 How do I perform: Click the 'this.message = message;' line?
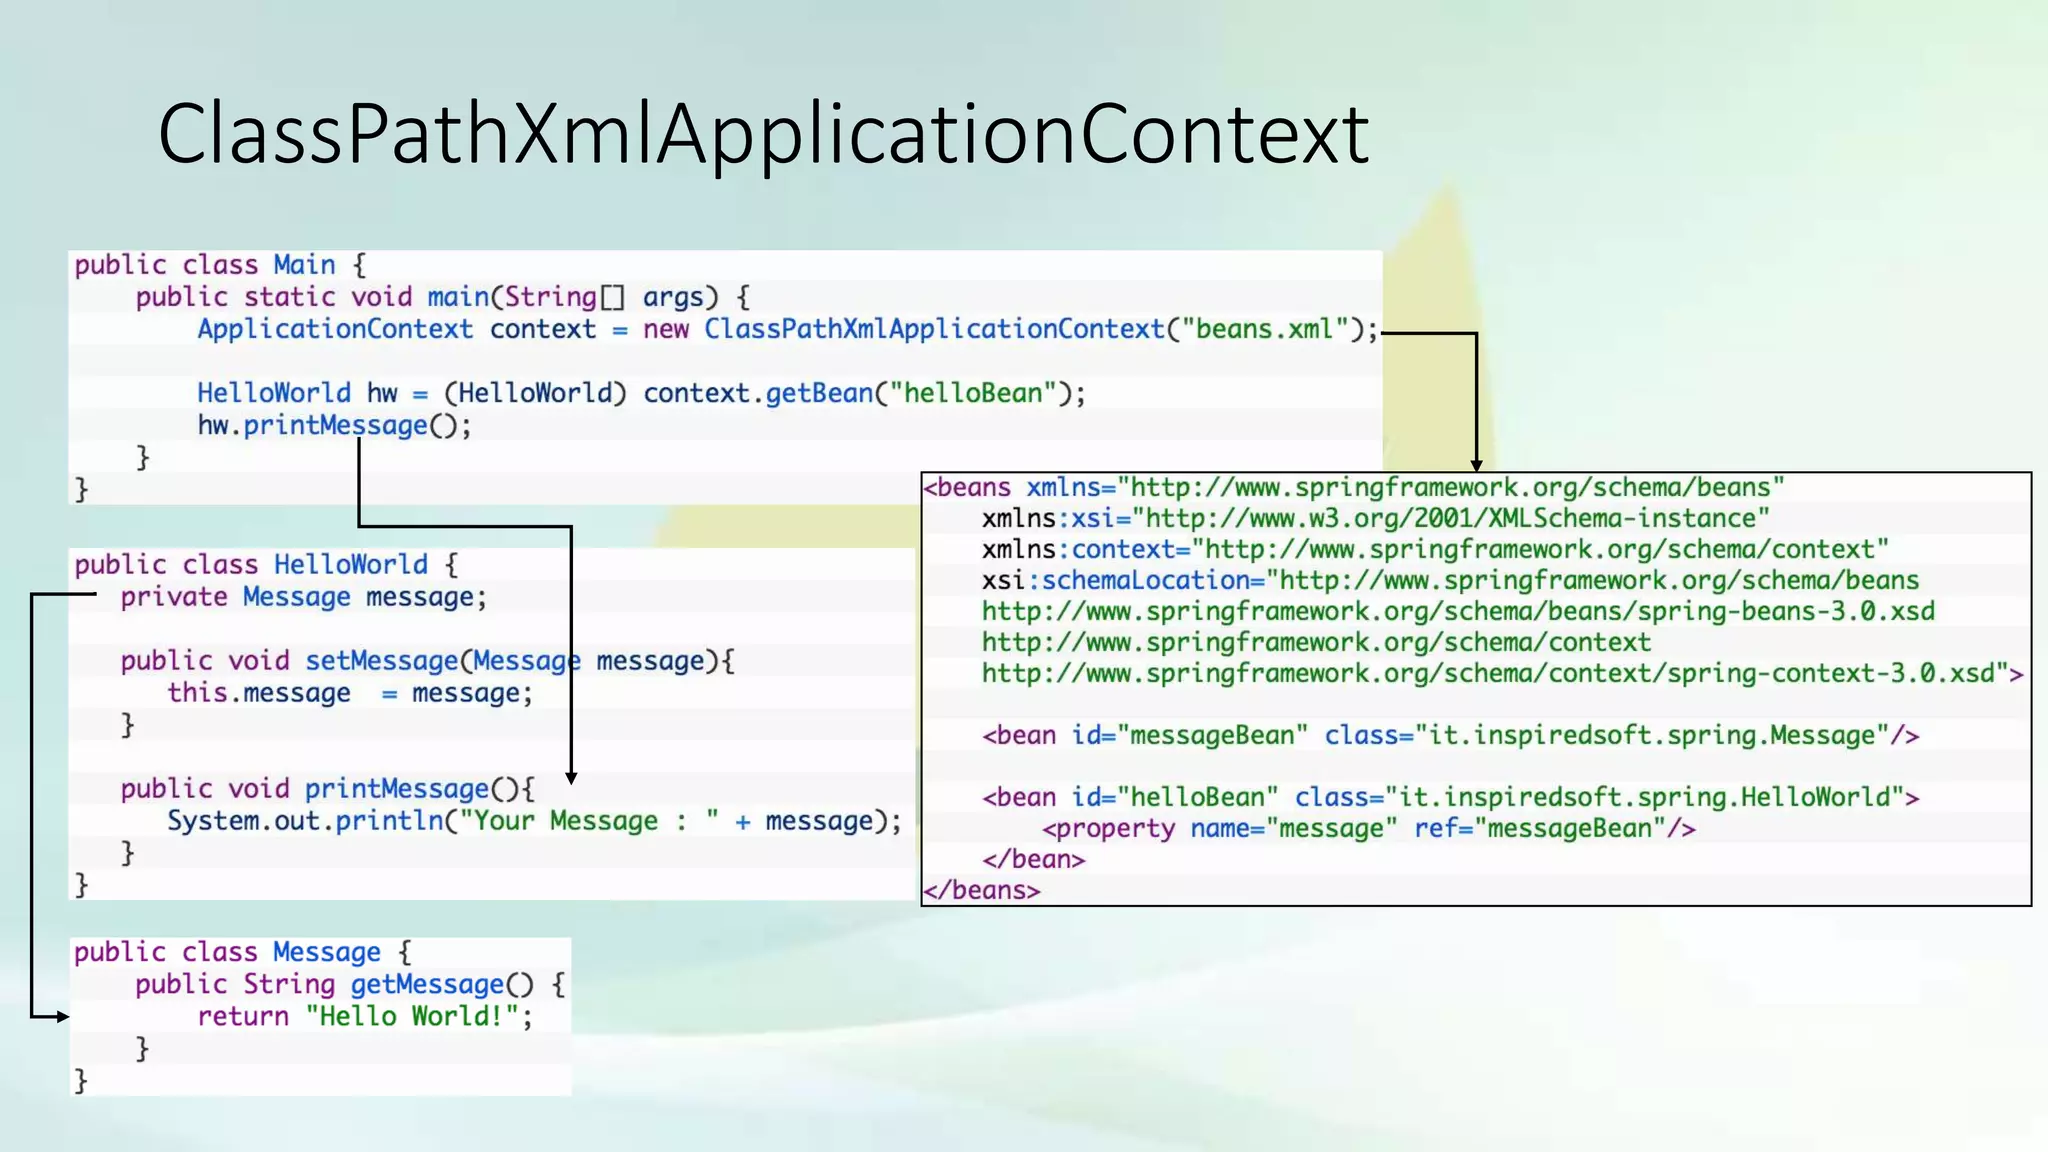pyautogui.click(x=350, y=693)
